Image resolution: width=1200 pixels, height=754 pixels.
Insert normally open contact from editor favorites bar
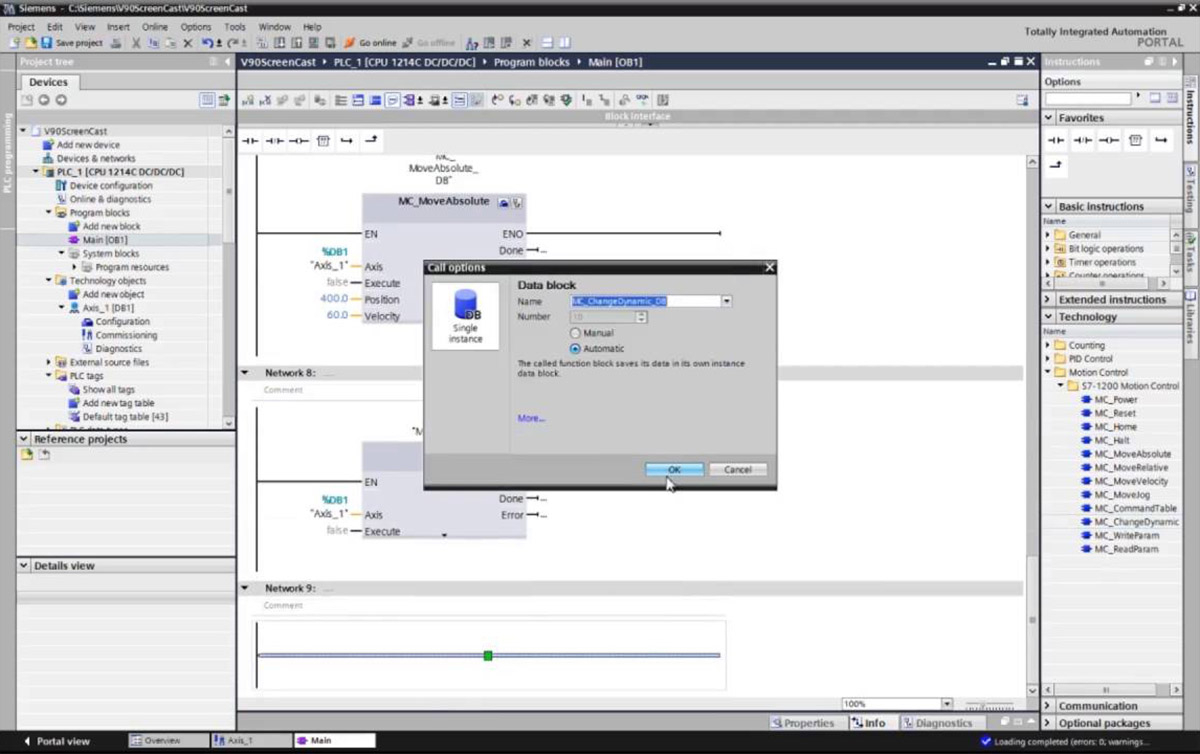250,140
